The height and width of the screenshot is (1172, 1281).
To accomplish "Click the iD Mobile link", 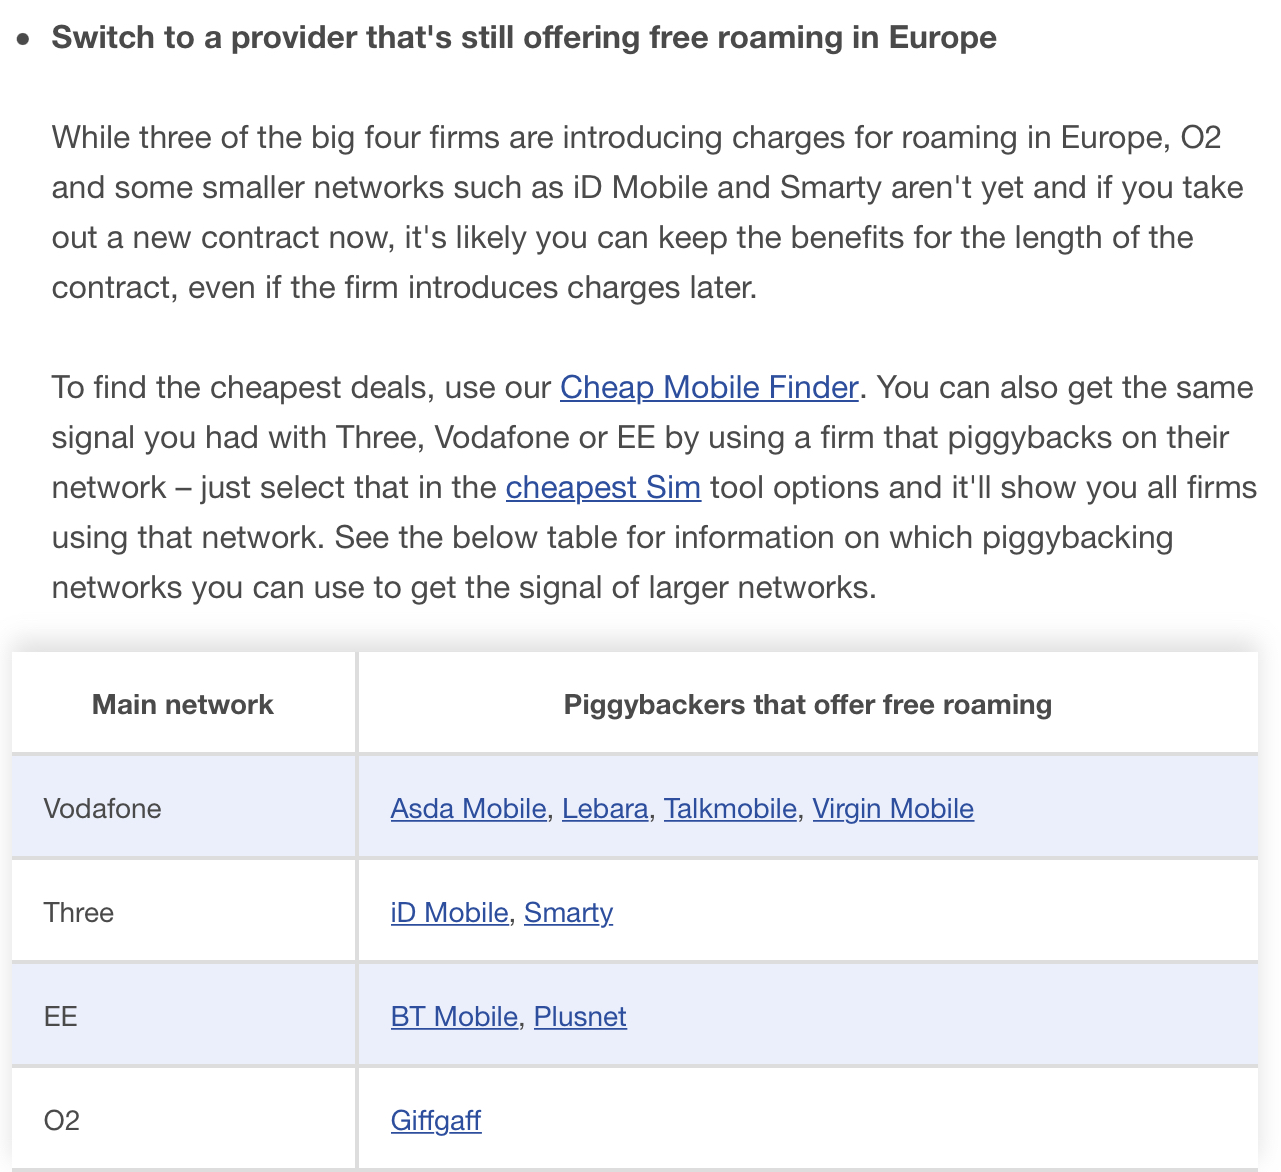I will (x=449, y=912).
